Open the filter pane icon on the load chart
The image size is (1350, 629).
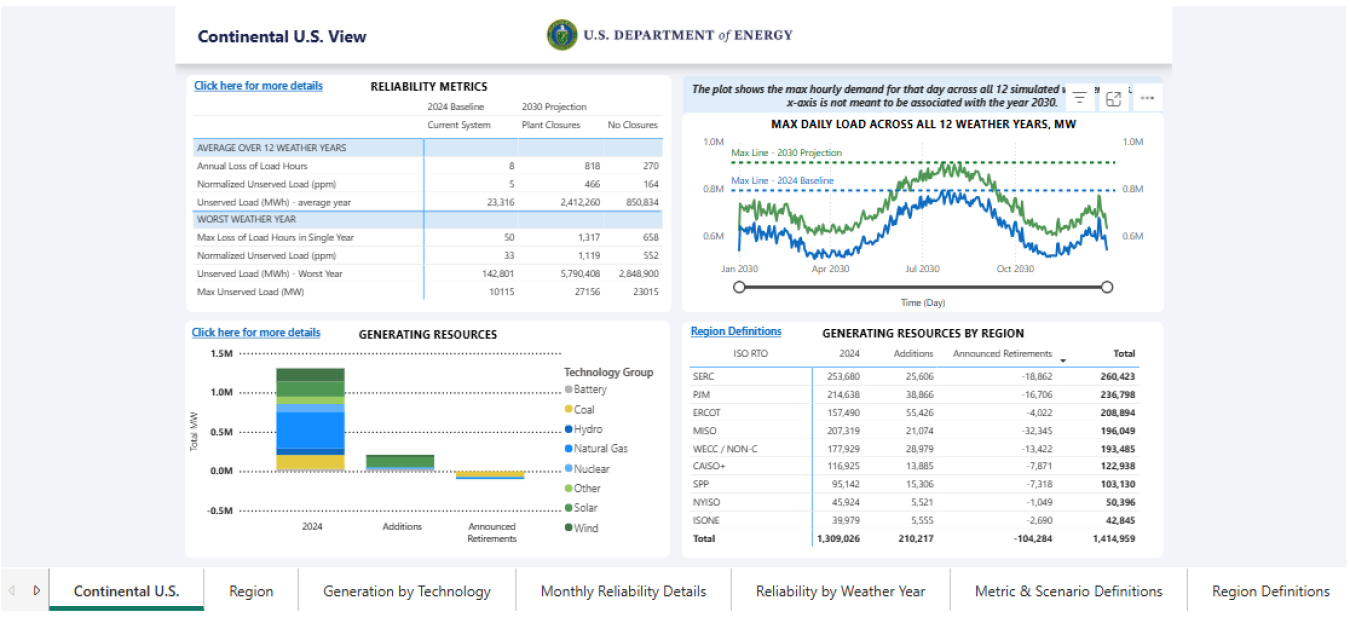coord(1080,97)
